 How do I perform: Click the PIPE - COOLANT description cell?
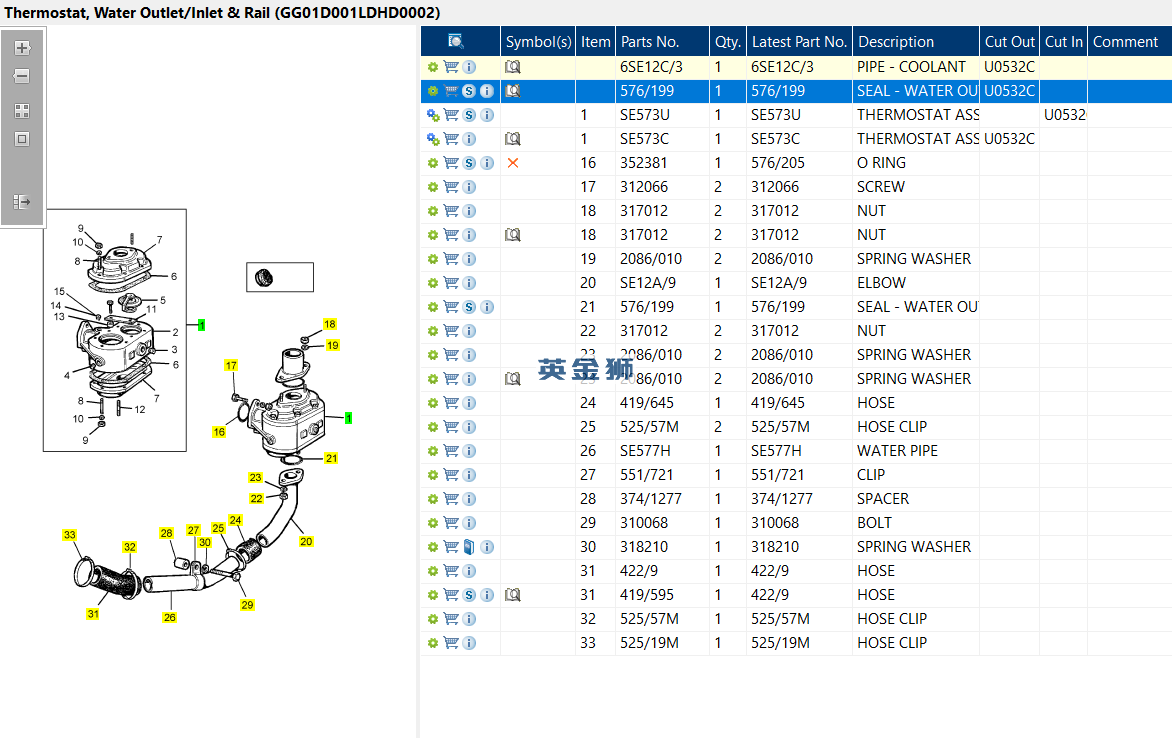coord(916,67)
